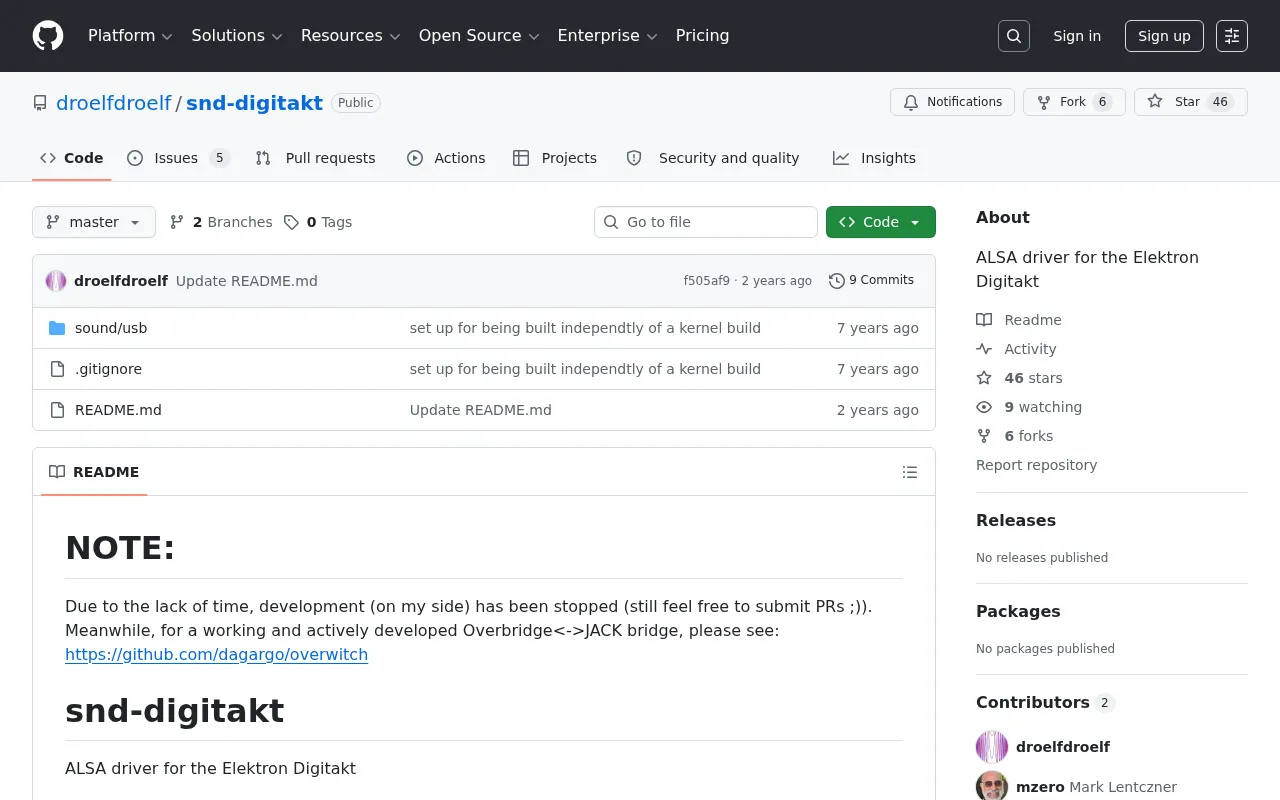Open the .gitignore file
The height and width of the screenshot is (800, 1280).
click(108, 369)
